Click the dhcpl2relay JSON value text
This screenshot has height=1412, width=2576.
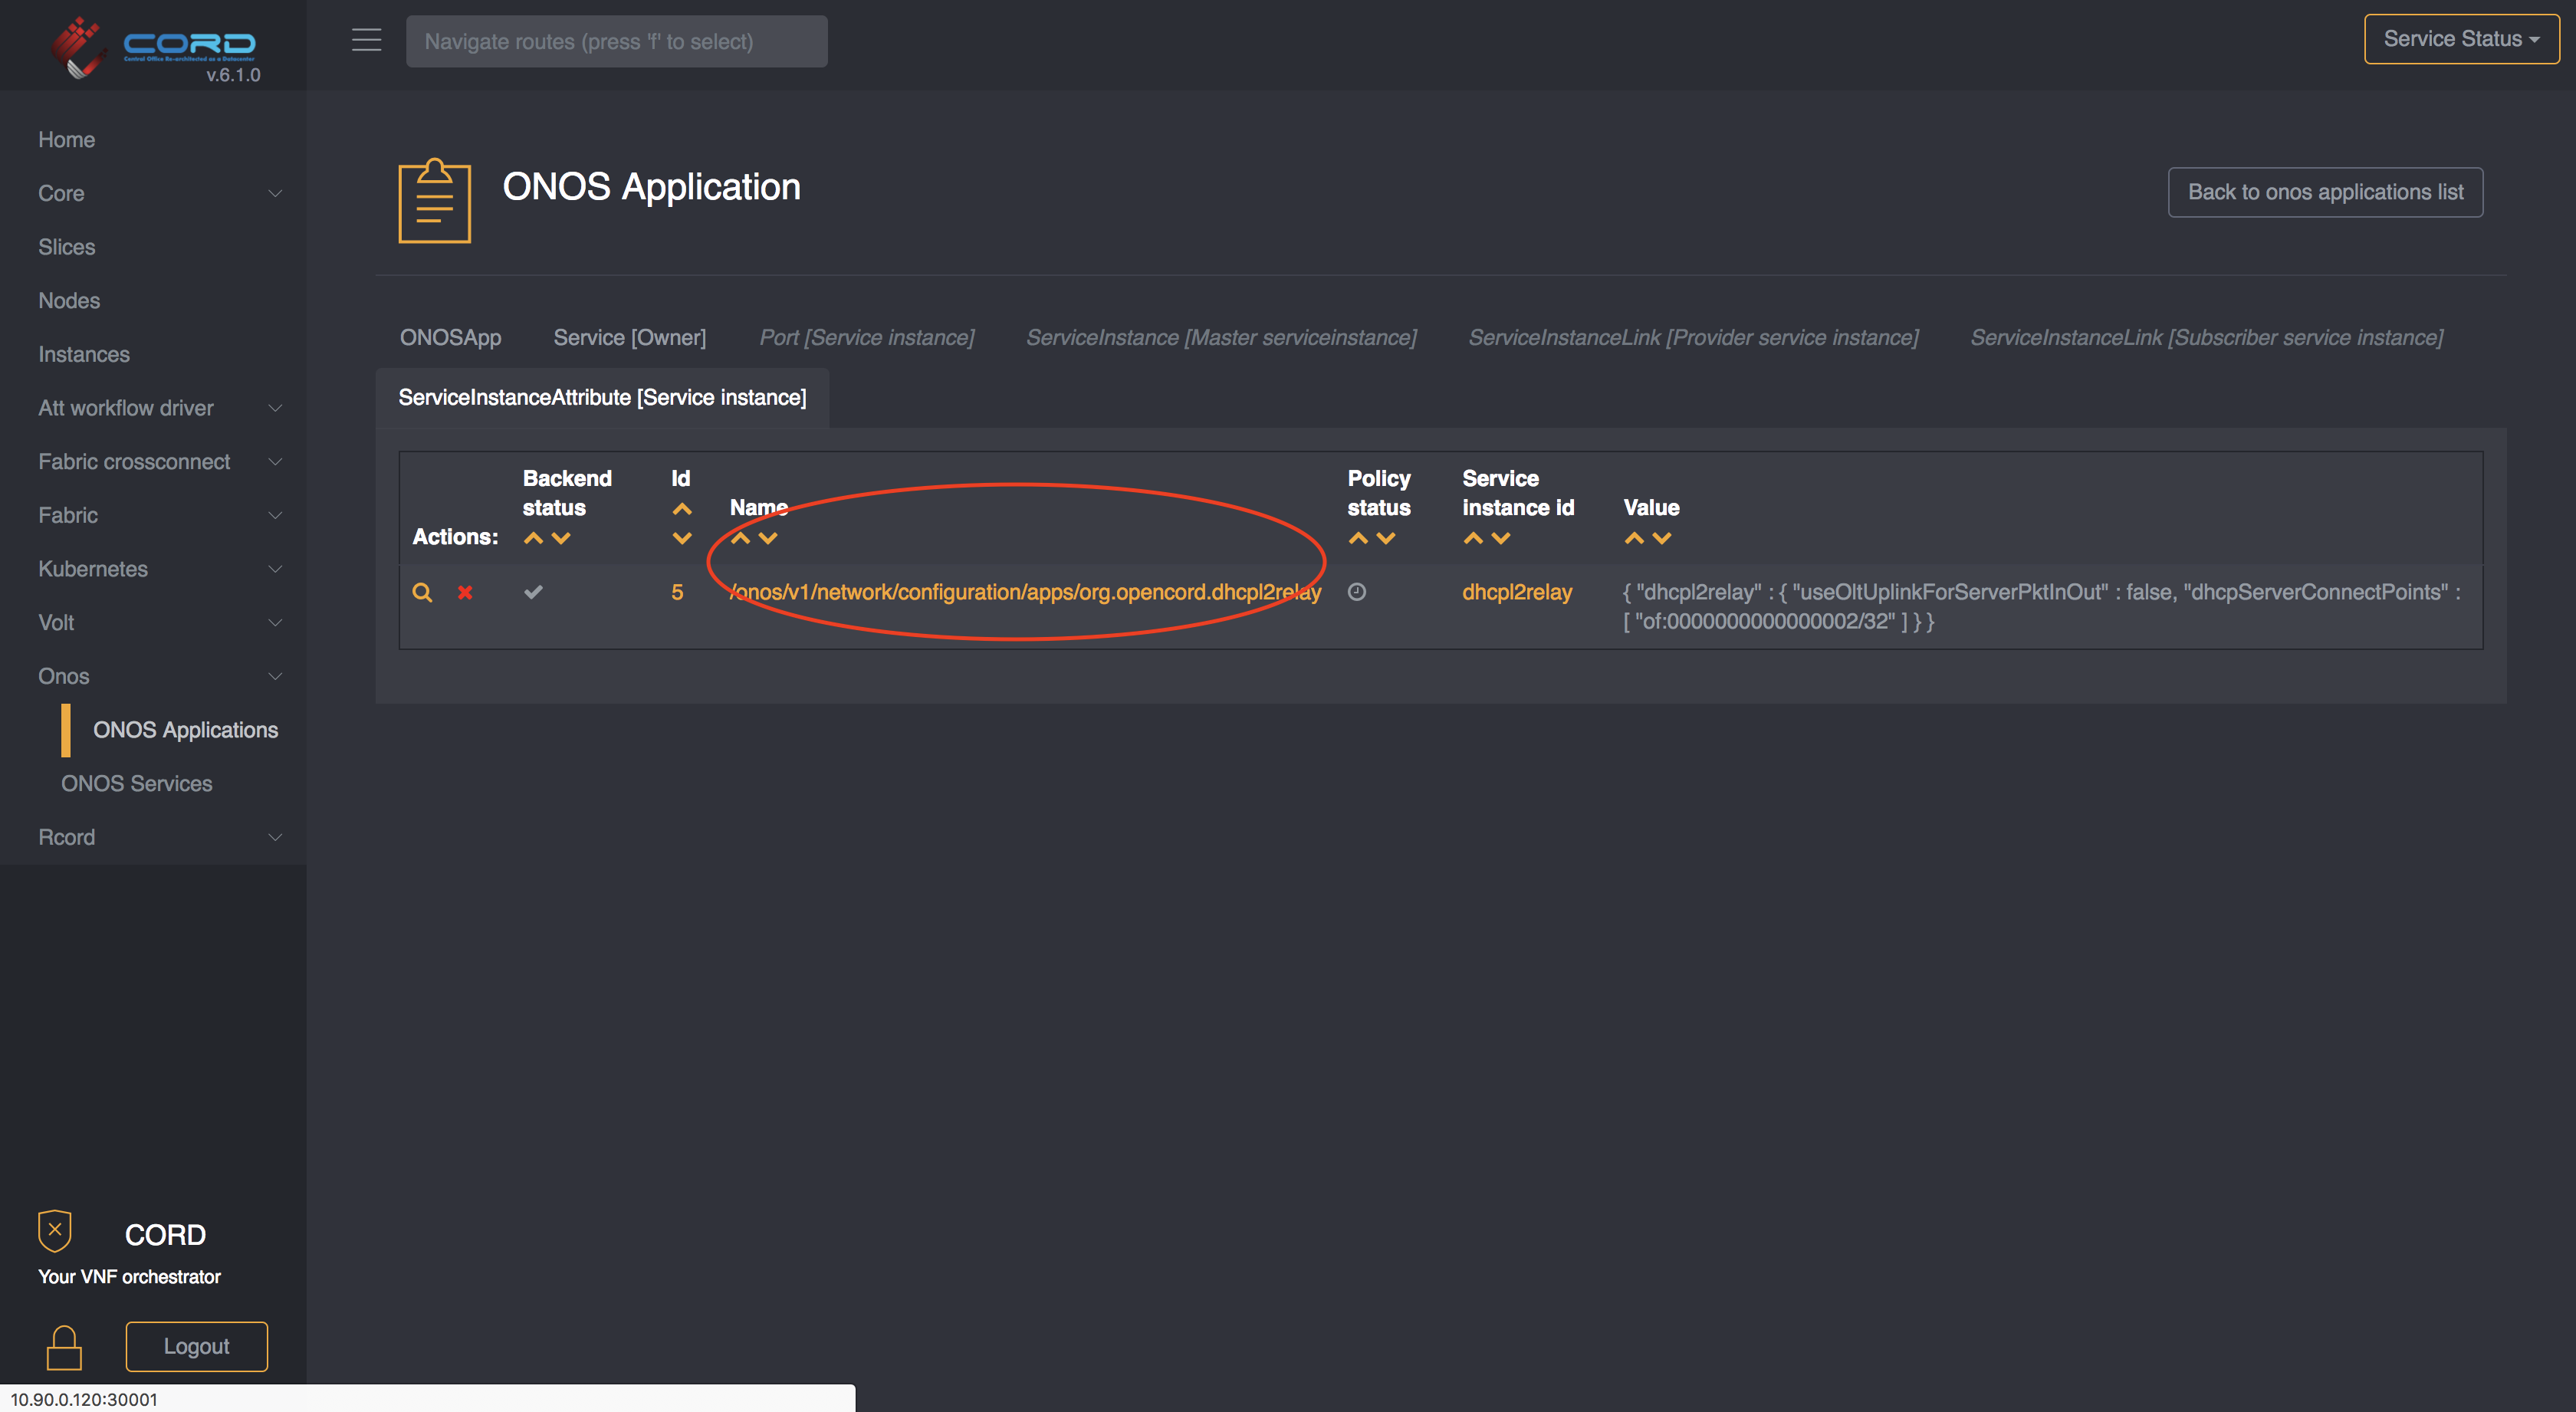(x=2041, y=606)
